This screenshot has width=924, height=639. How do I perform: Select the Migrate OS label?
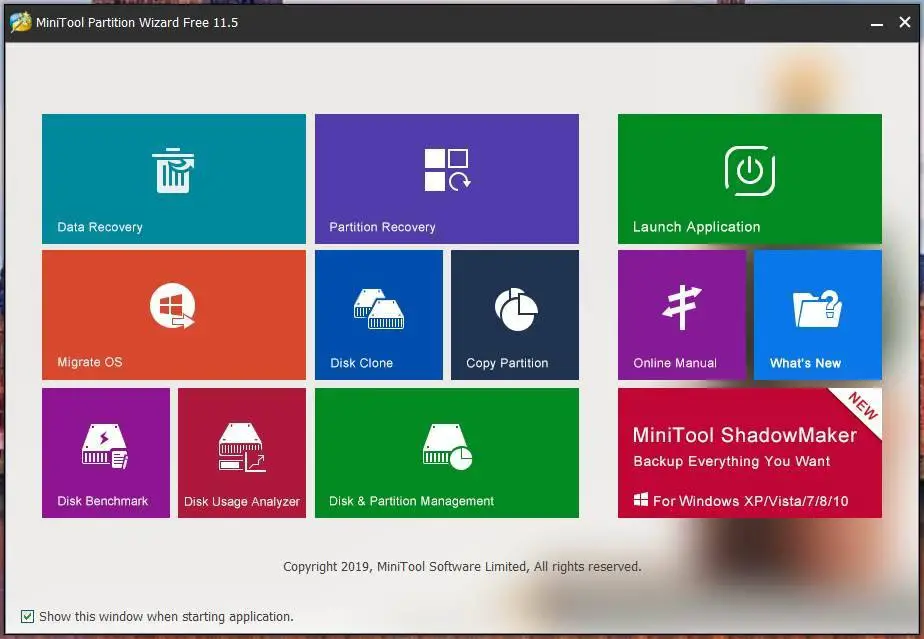[x=90, y=362]
